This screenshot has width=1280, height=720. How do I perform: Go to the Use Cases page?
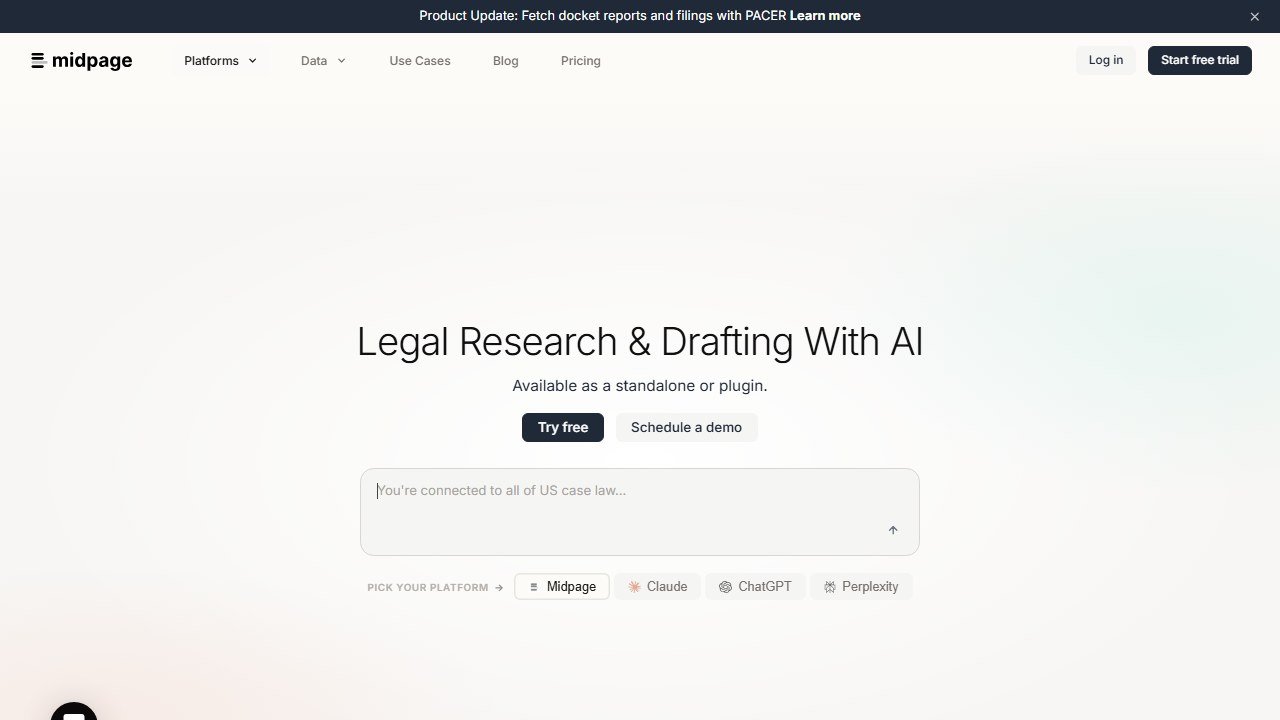pos(420,61)
